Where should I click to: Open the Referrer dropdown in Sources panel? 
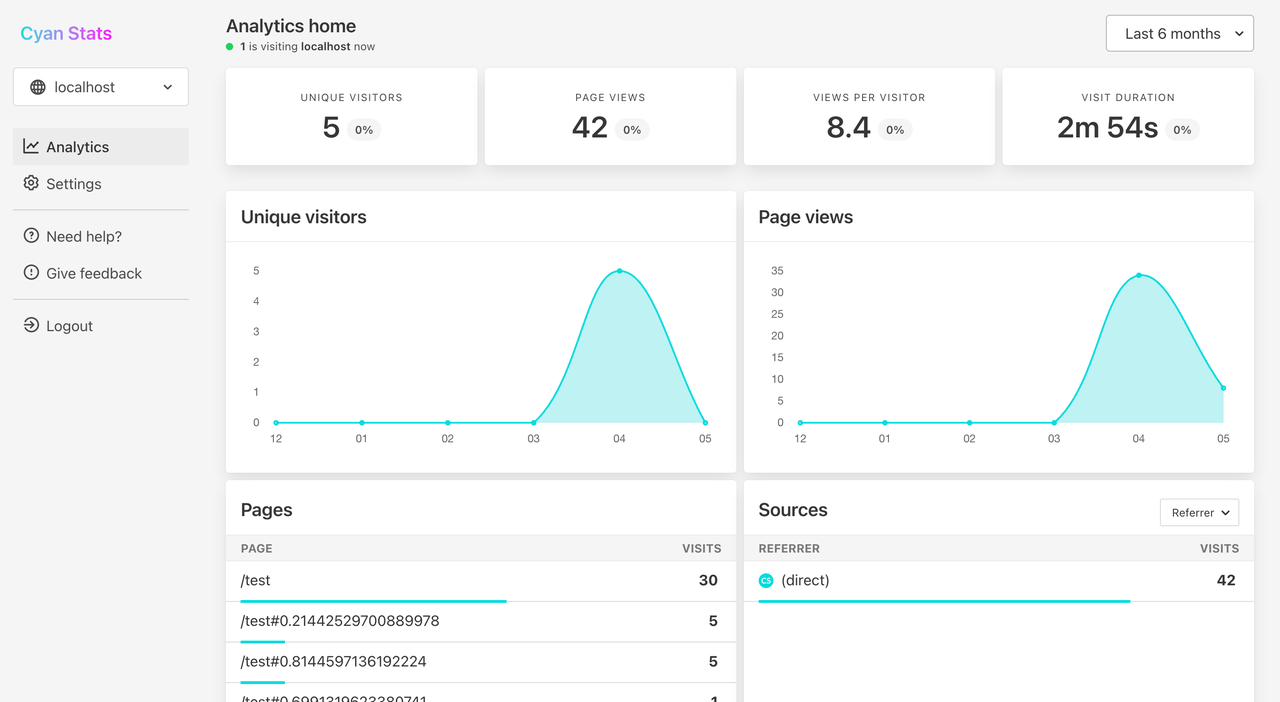point(1199,512)
